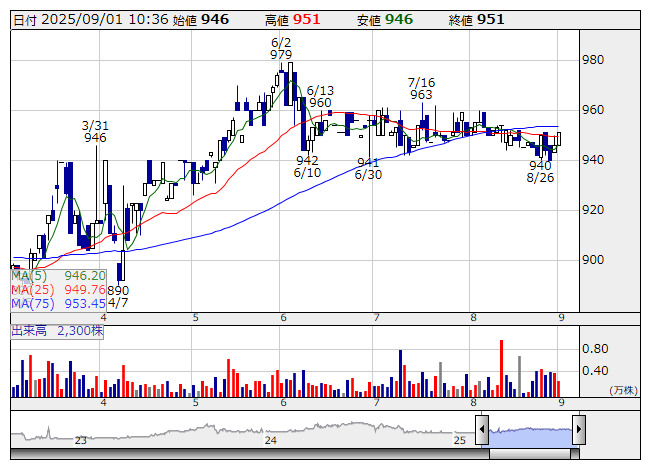
Task: Click the range slider left arrow handle
Action: pos(482,429)
